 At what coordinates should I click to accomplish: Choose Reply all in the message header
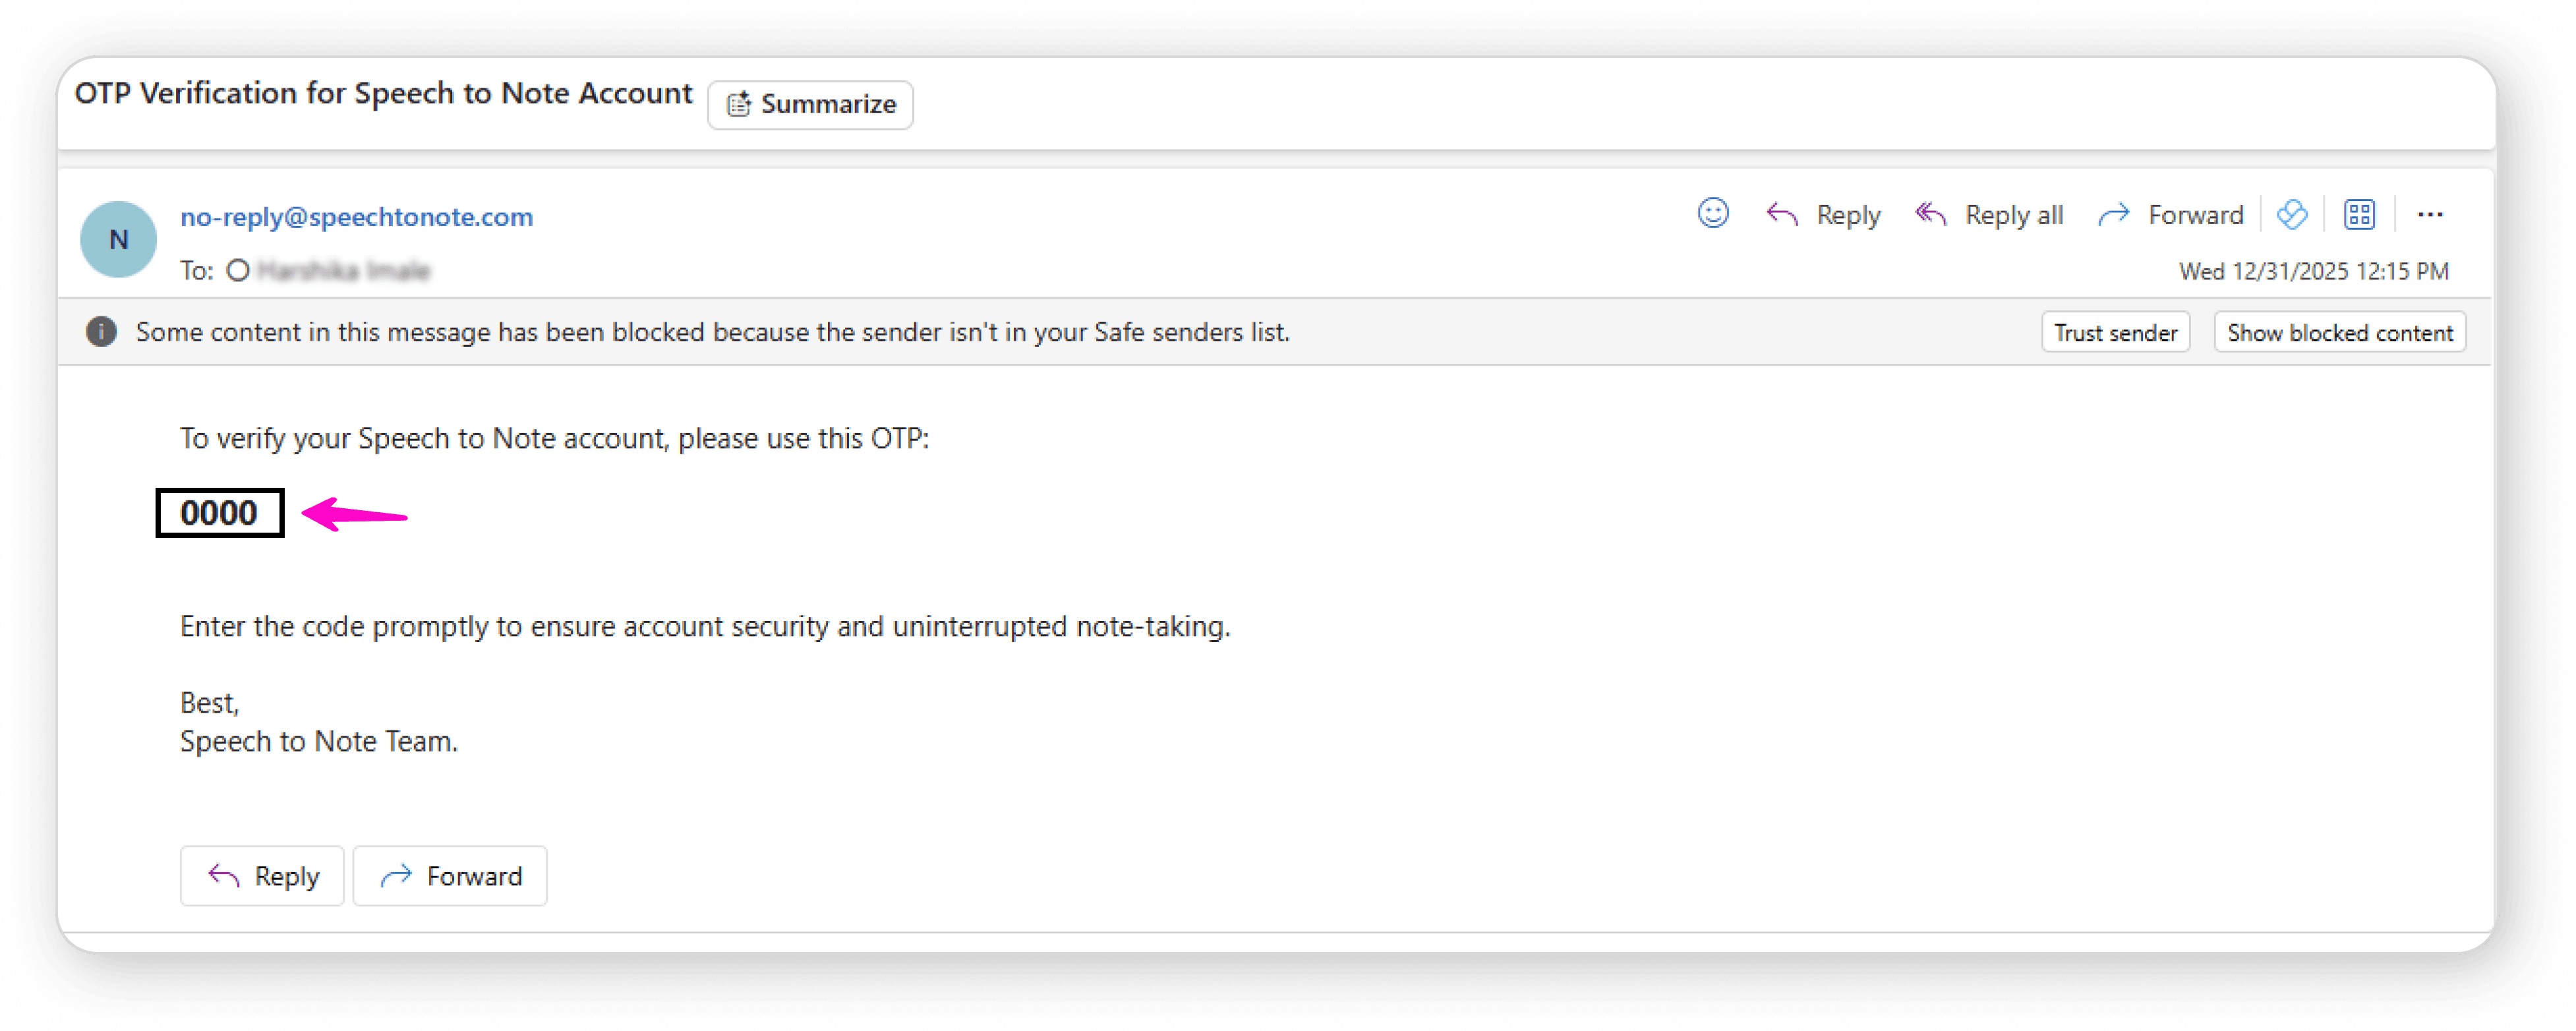[x=1989, y=215]
